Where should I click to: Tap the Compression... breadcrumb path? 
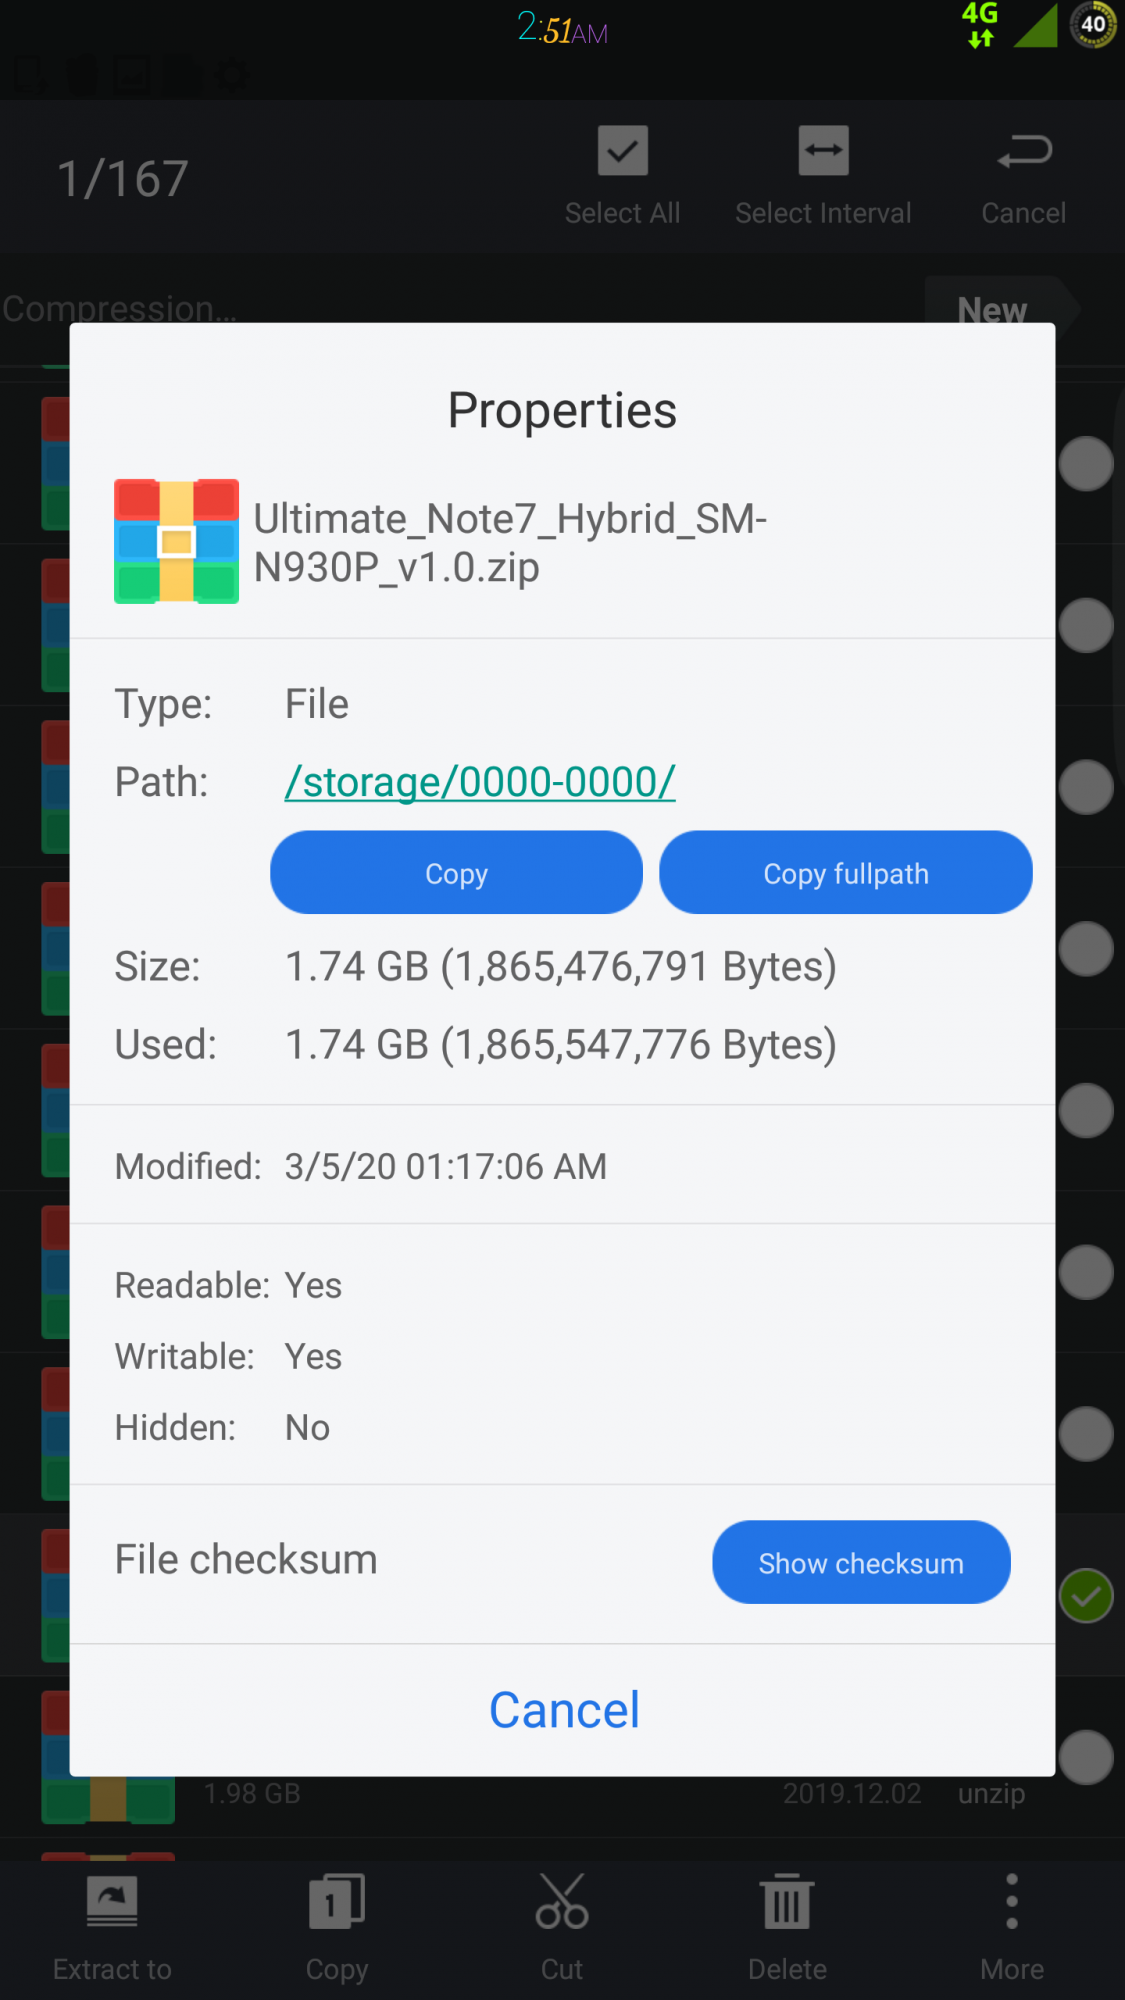119,309
